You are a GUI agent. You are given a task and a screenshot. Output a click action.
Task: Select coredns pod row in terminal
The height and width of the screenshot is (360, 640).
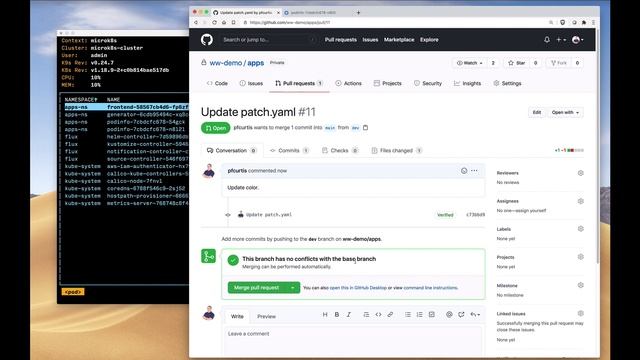127,189
